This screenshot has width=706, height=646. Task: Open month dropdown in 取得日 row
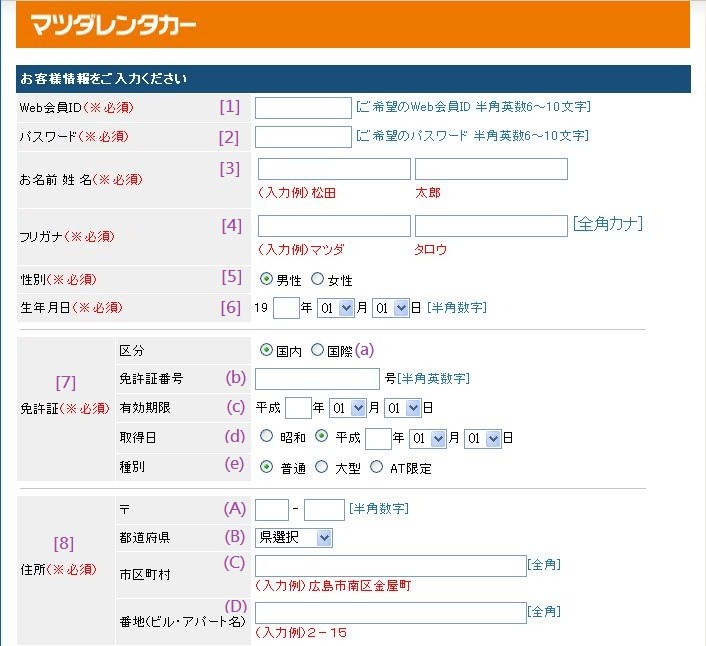[428, 438]
